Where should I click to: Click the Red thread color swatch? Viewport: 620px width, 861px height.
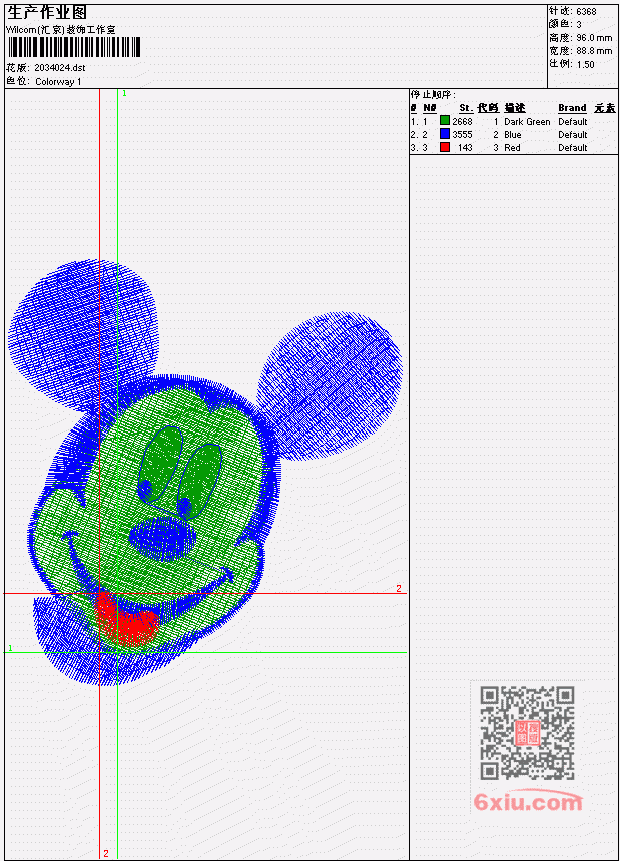coord(445,147)
